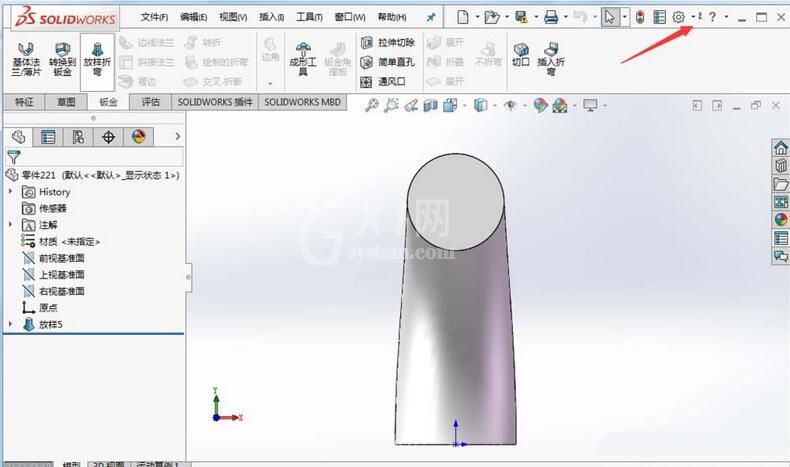The width and height of the screenshot is (790, 467).
Task: Click the Base Flange 基体法兰/薄片 tool
Action: coord(26,59)
